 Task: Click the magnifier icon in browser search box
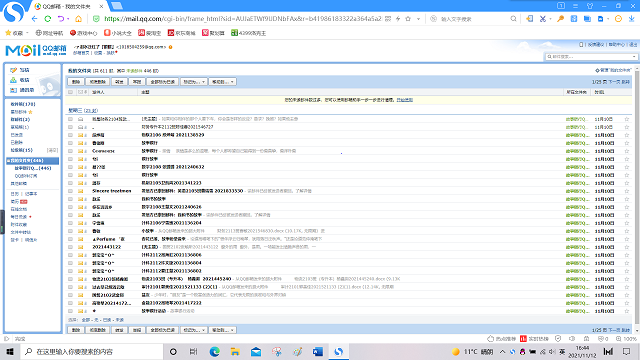tap(513, 19)
